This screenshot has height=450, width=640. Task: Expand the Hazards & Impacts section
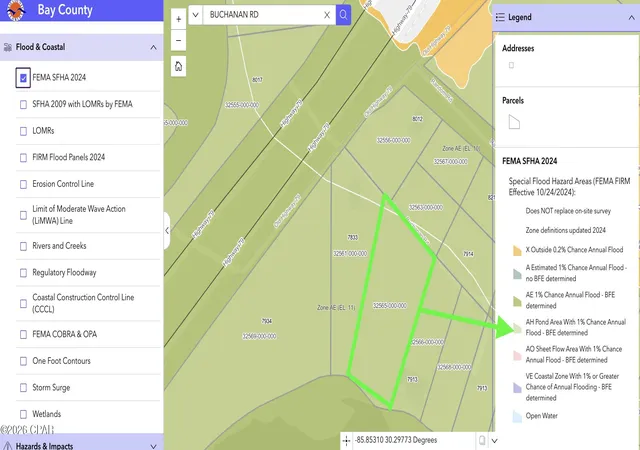[x=153, y=446]
